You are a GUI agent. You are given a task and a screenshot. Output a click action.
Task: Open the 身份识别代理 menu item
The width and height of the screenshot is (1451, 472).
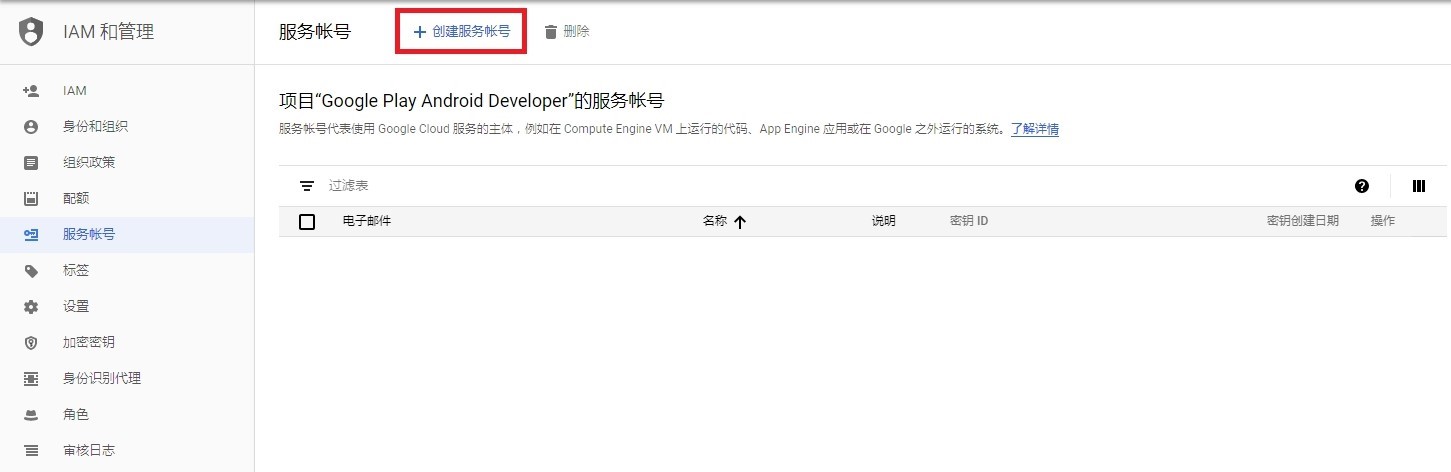127,379
